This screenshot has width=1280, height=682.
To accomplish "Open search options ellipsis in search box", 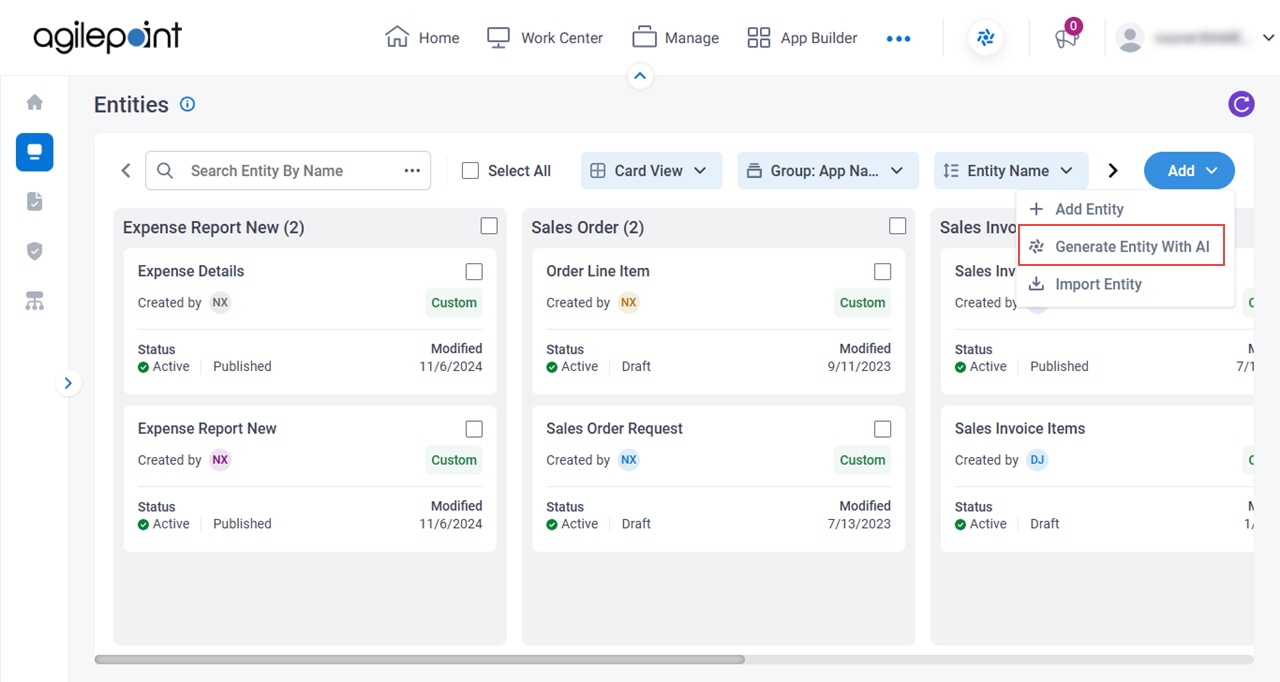I will tap(412, 171).
